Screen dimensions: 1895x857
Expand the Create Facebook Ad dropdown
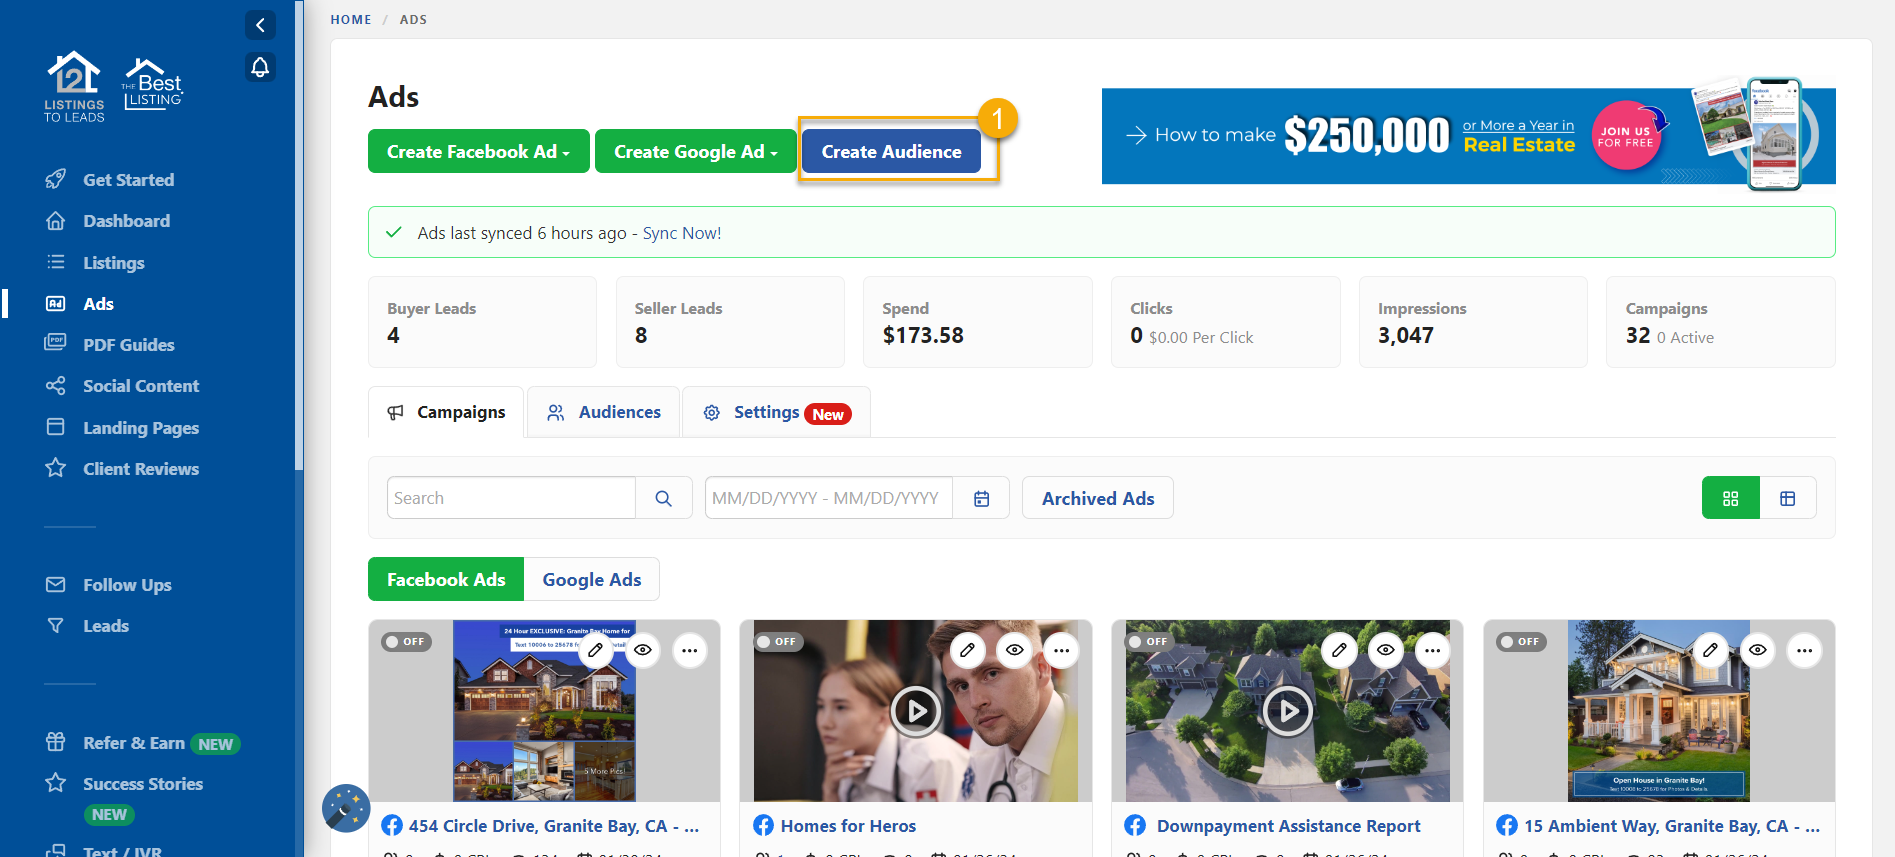click(478, 152)
